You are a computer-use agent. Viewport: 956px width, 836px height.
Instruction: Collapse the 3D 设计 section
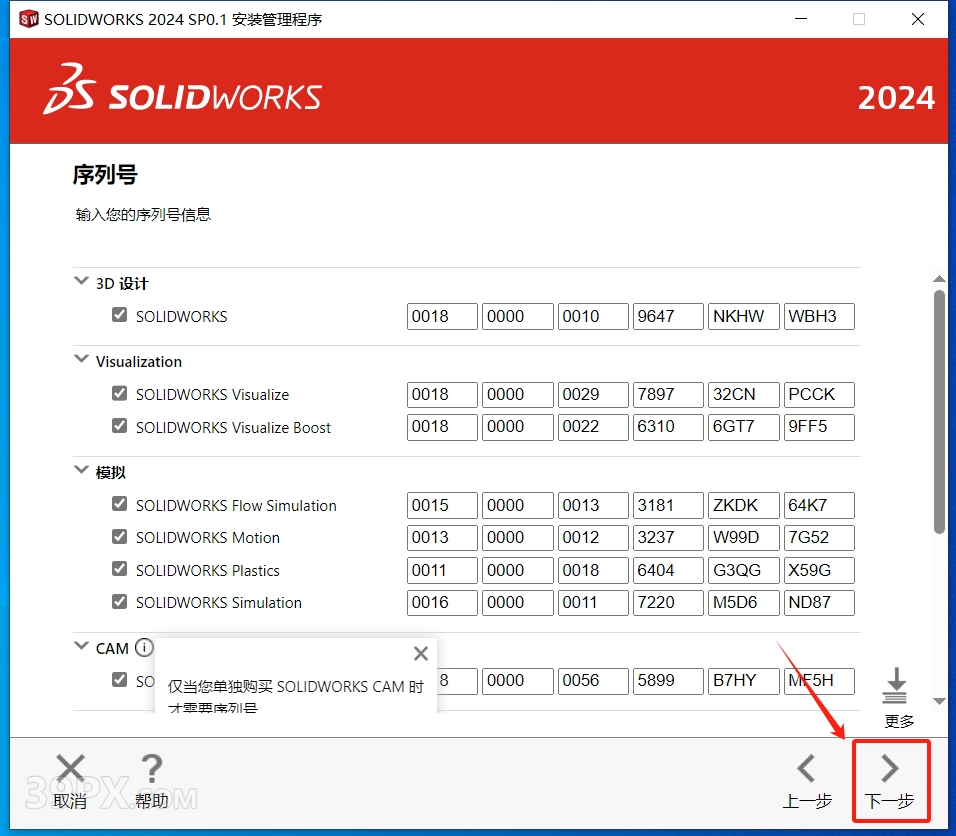(x=82, y=282)
